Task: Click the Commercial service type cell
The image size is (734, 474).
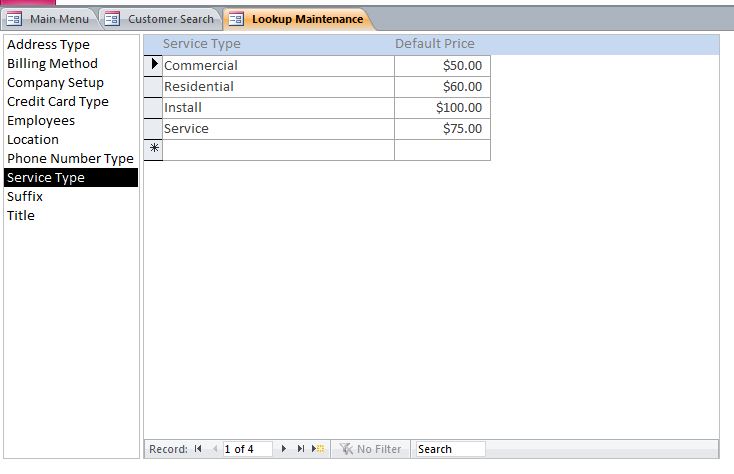Action: (x=279, y=66)
